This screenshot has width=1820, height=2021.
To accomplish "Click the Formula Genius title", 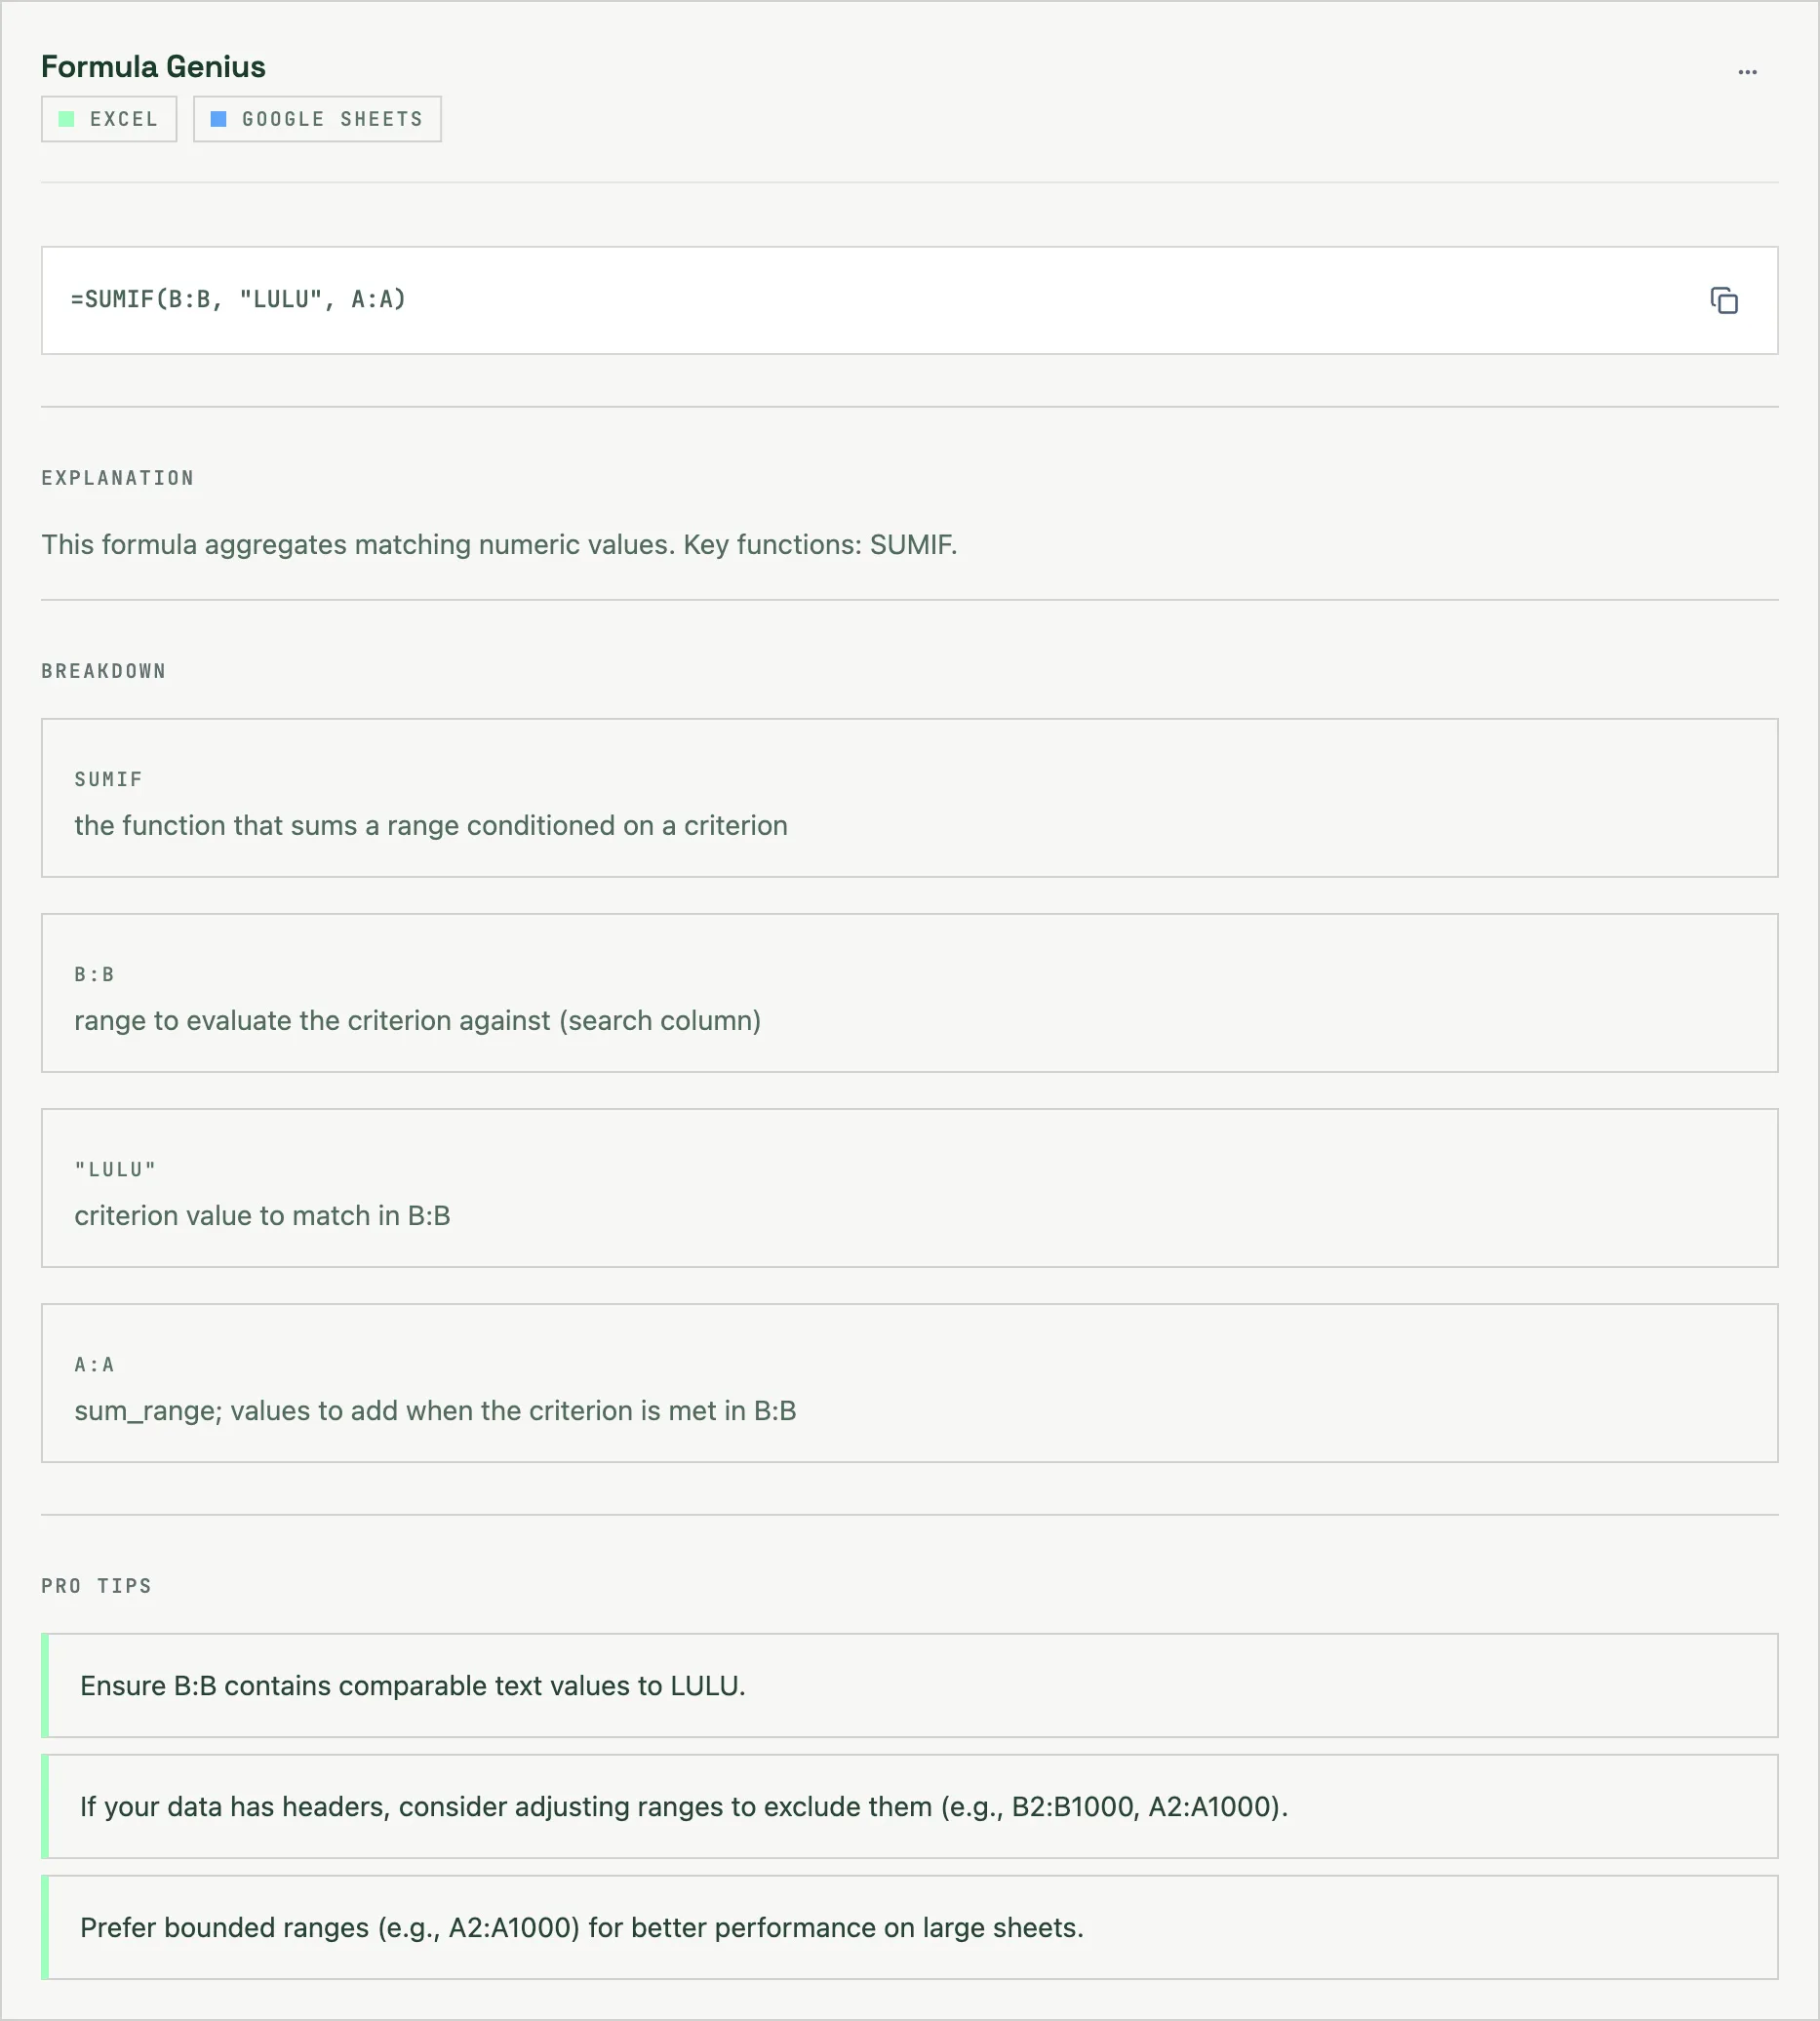I will 153,67.
